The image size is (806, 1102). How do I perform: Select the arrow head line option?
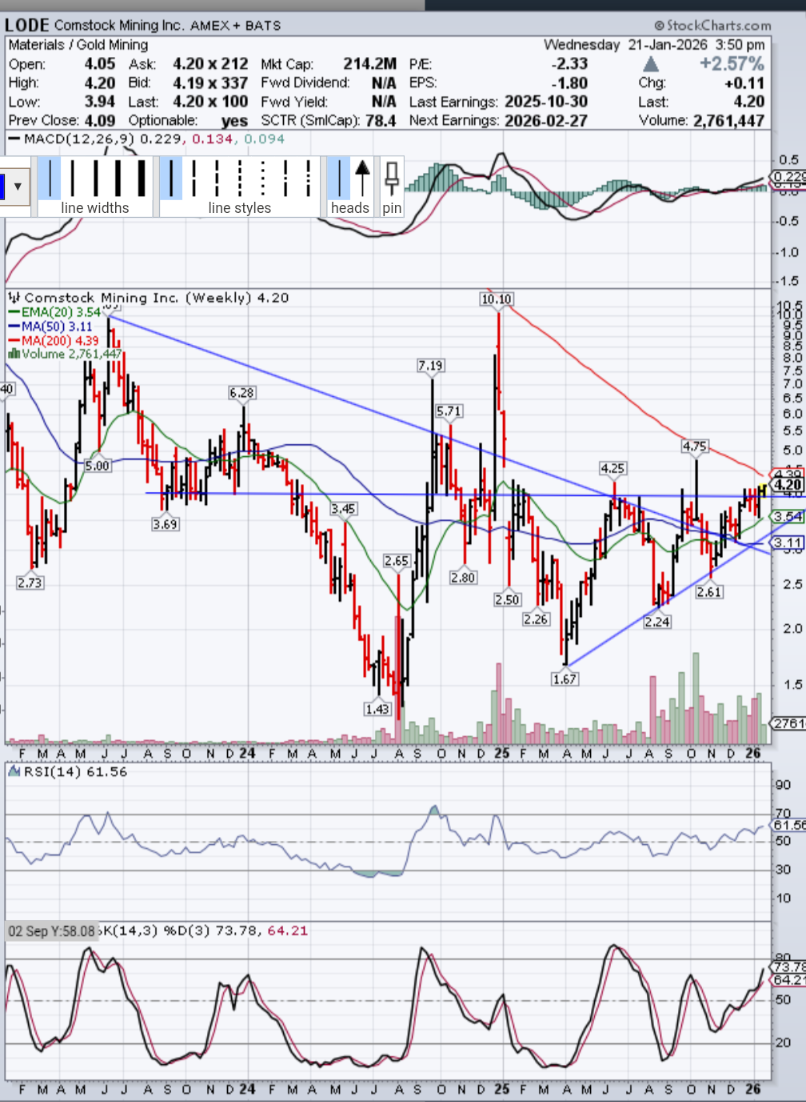click(362, 178)
